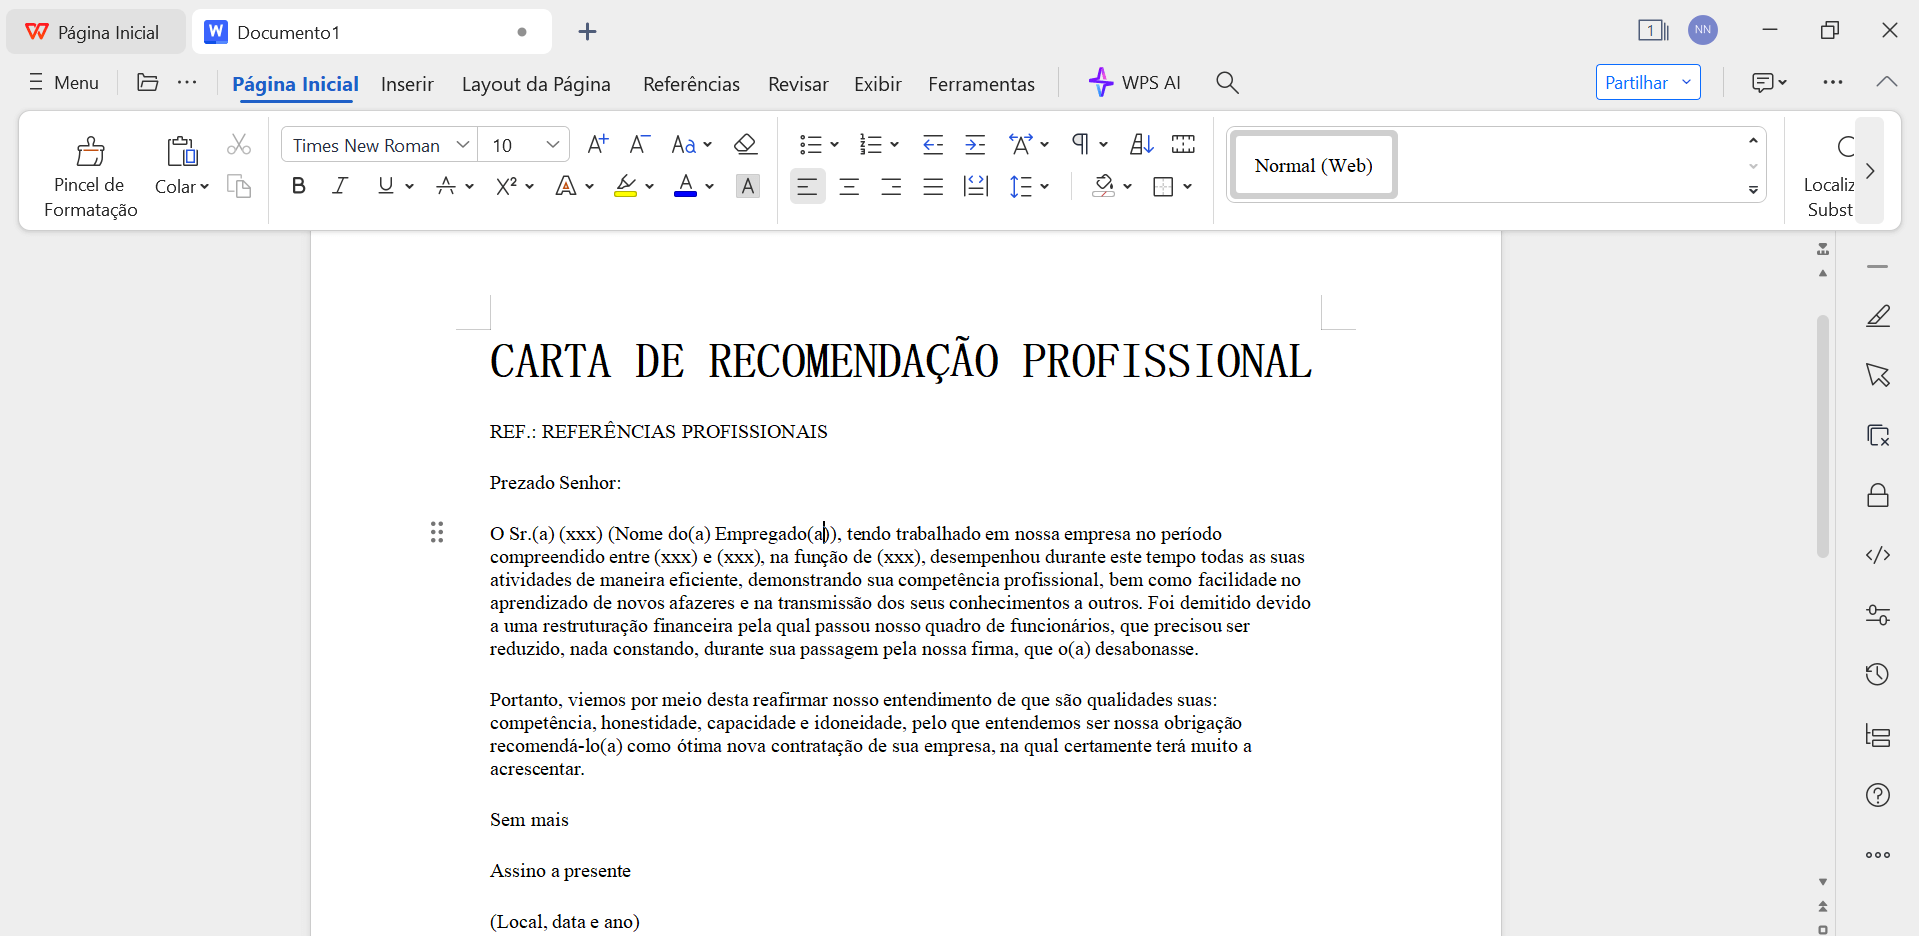Open borders dropdown arrow
Screen dimensions: 1919x936
point(1187,186)
